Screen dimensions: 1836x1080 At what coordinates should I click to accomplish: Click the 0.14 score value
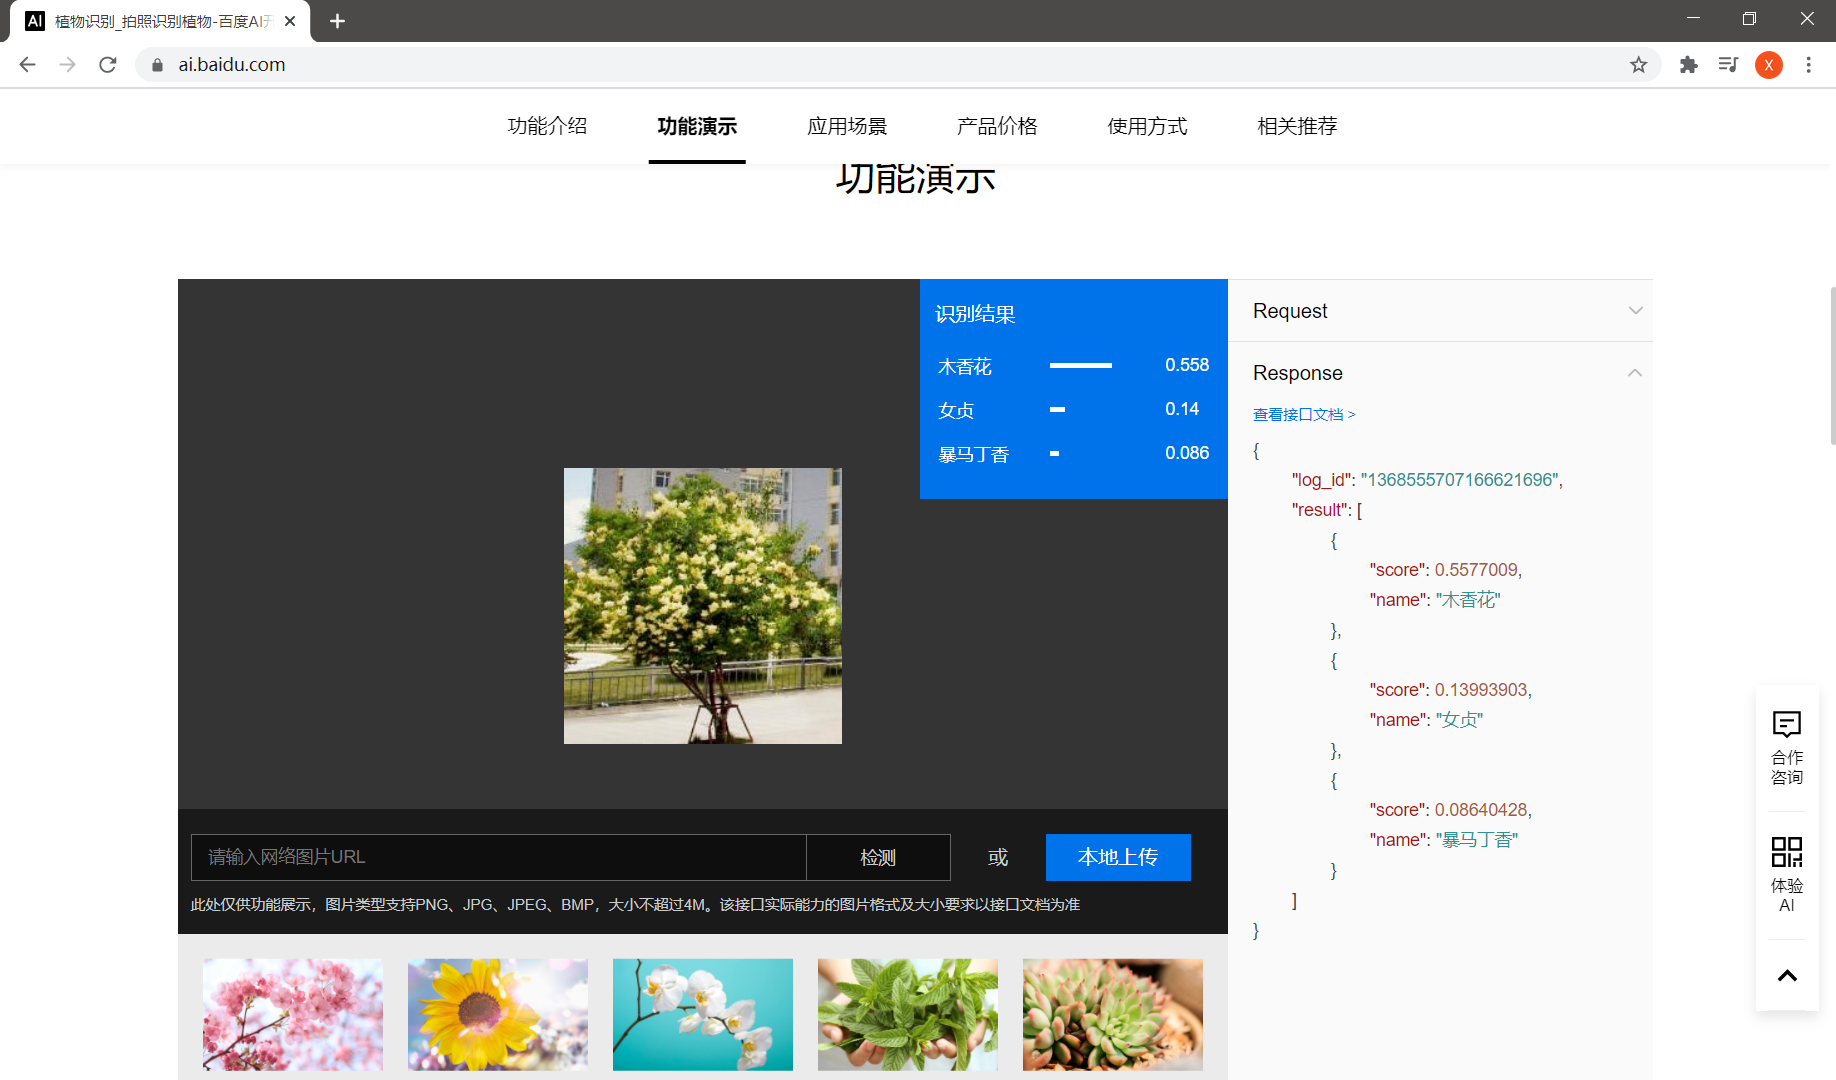[1182, 409]
